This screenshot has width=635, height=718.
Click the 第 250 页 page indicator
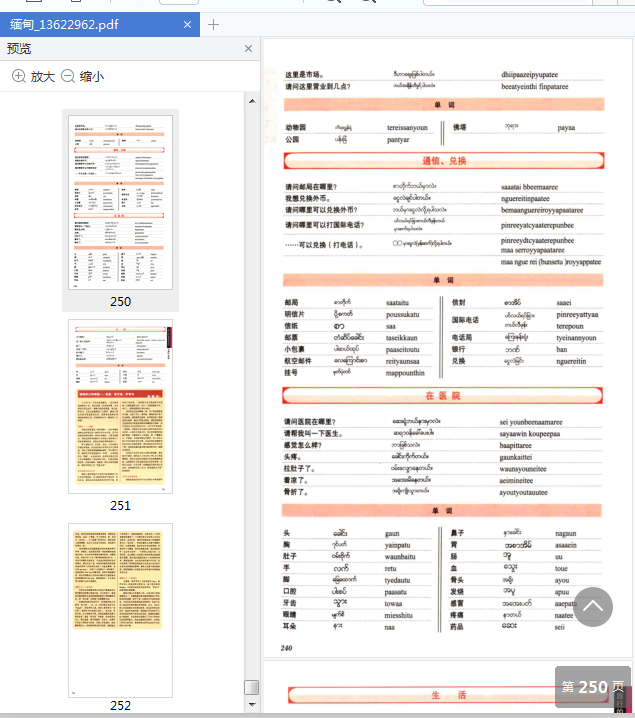pos(593,687)
